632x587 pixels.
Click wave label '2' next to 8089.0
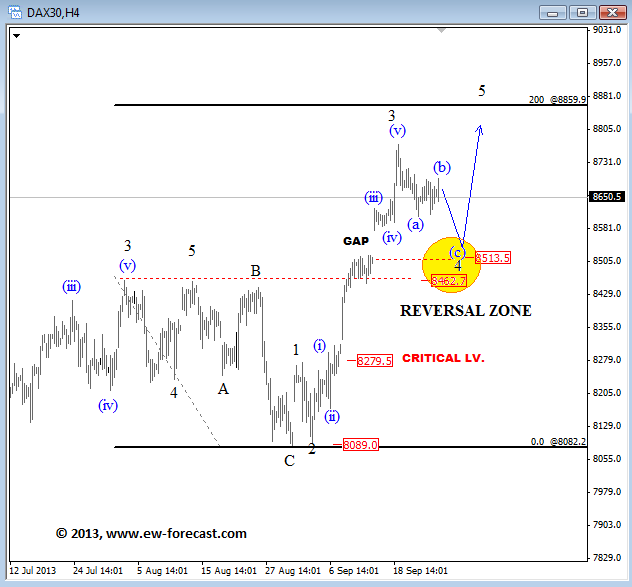click(312, 449)
